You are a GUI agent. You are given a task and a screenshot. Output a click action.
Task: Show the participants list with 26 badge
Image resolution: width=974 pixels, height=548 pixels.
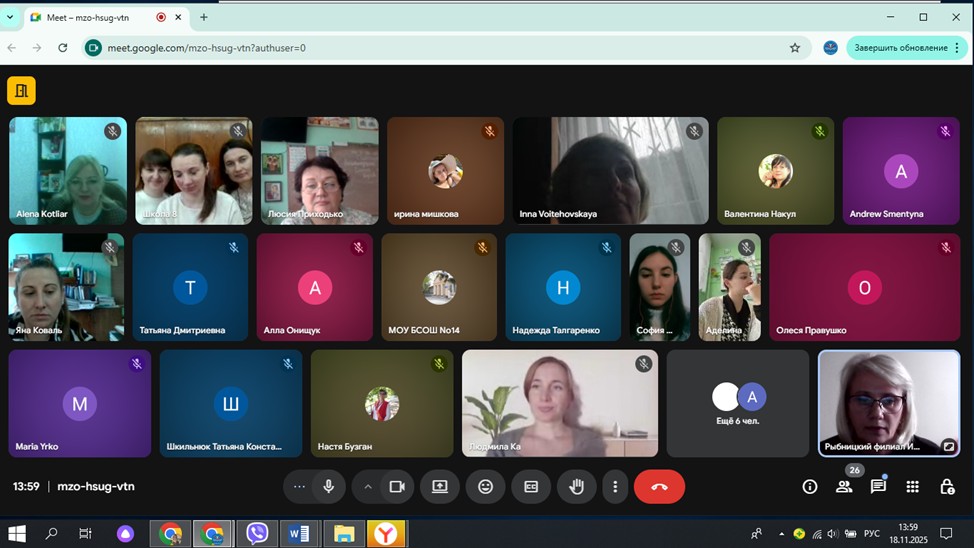(844, 487)
